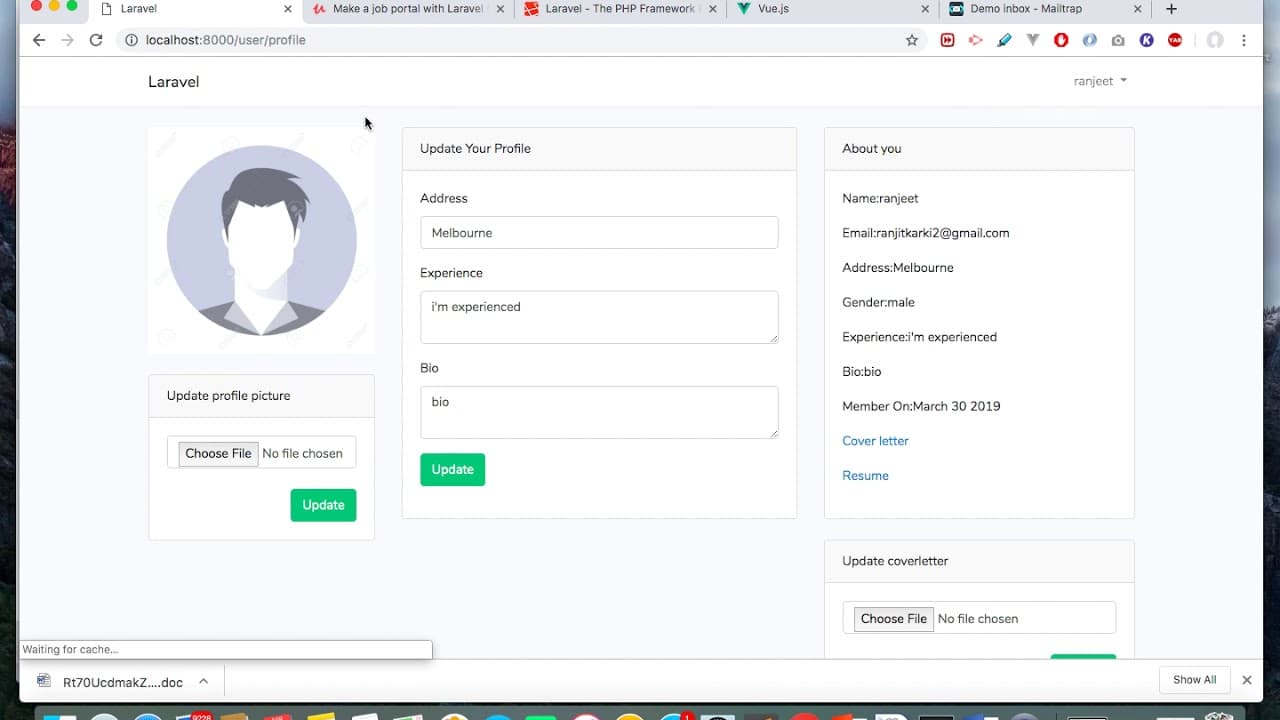Open the ranjeet user dropdown
The width and height of the screenshot is (1280, 720).
(1100, 81)
